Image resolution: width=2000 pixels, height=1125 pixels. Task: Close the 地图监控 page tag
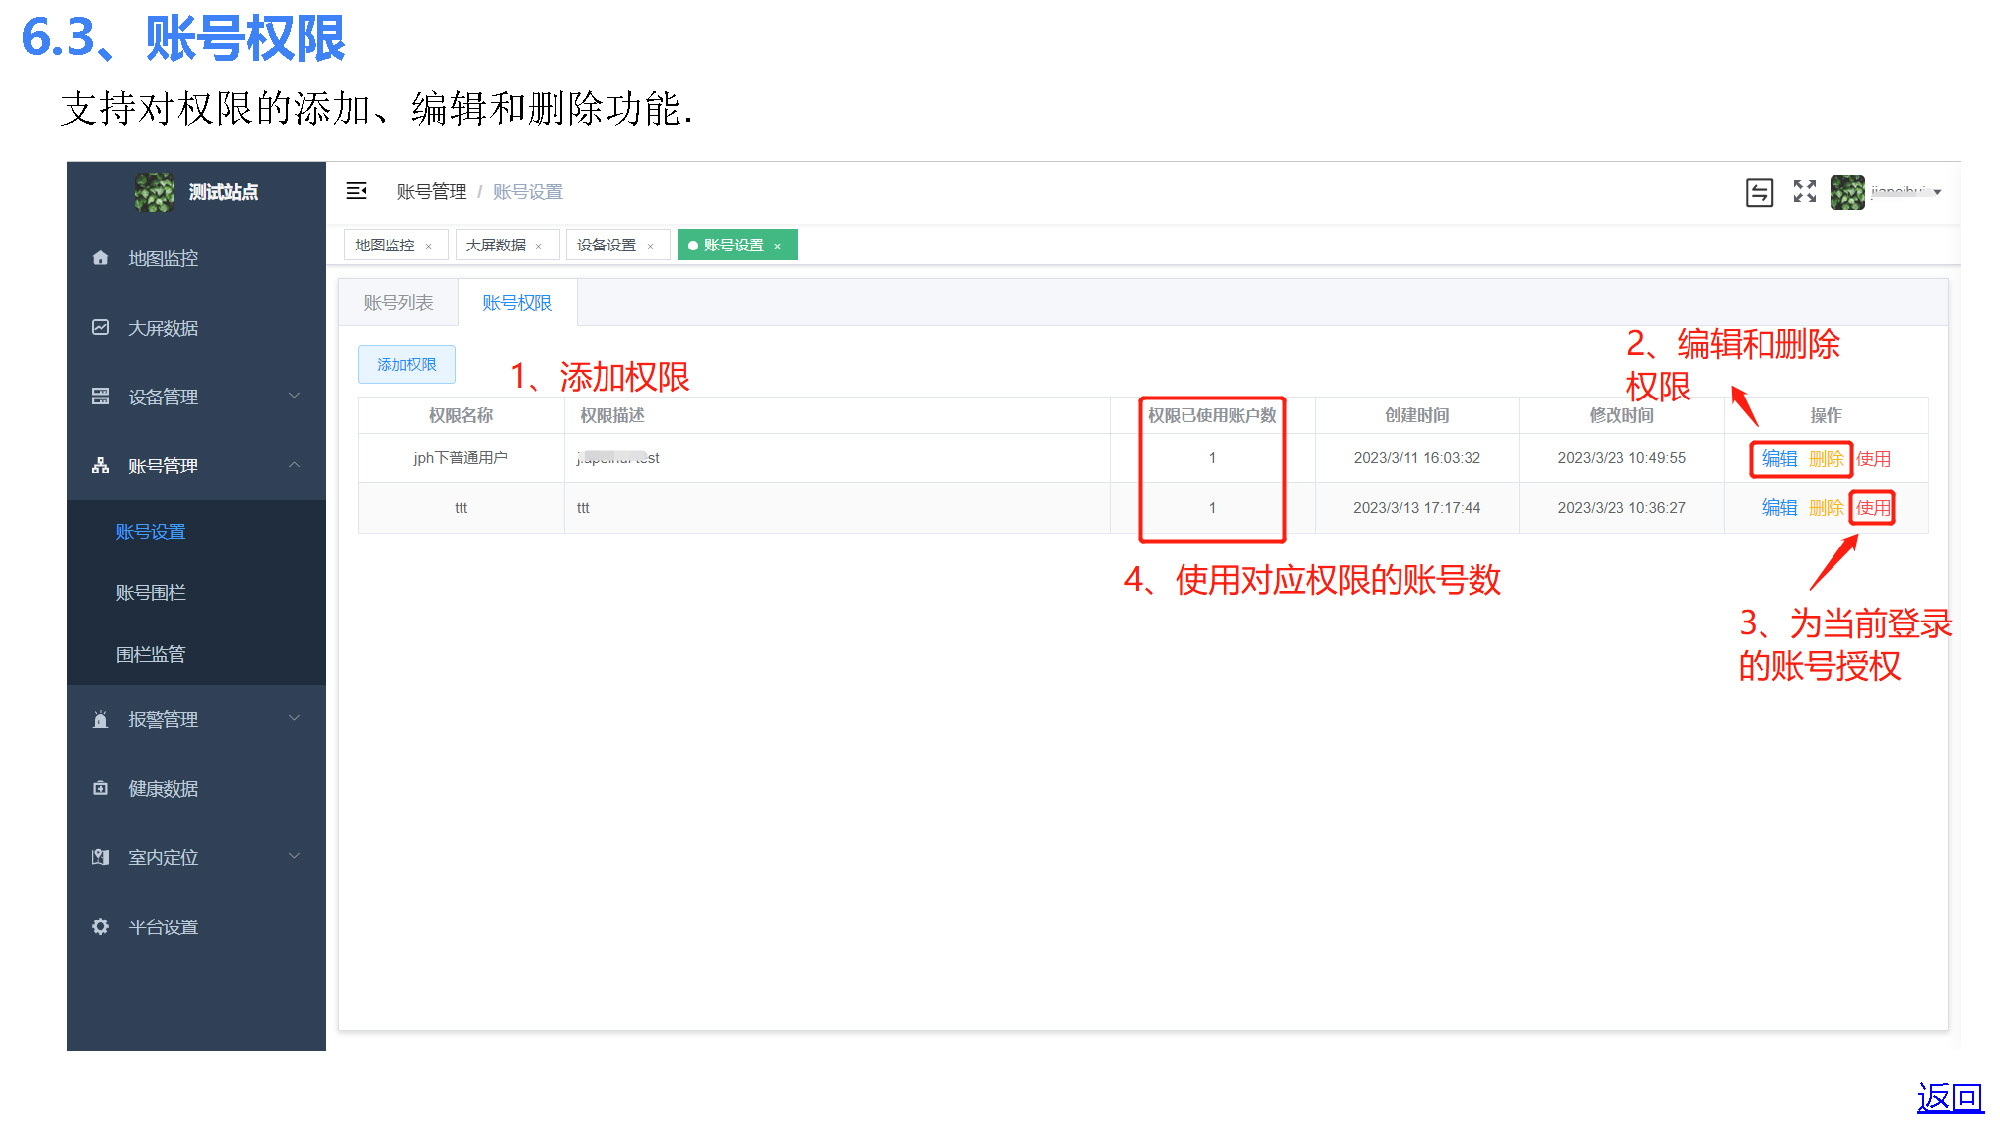[x=429, y=246]
